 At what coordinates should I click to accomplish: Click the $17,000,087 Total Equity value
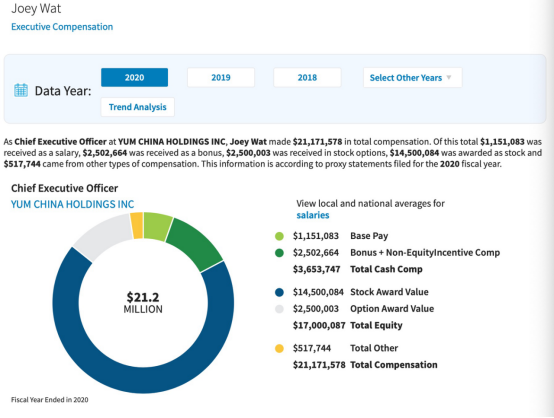point(319,325)
